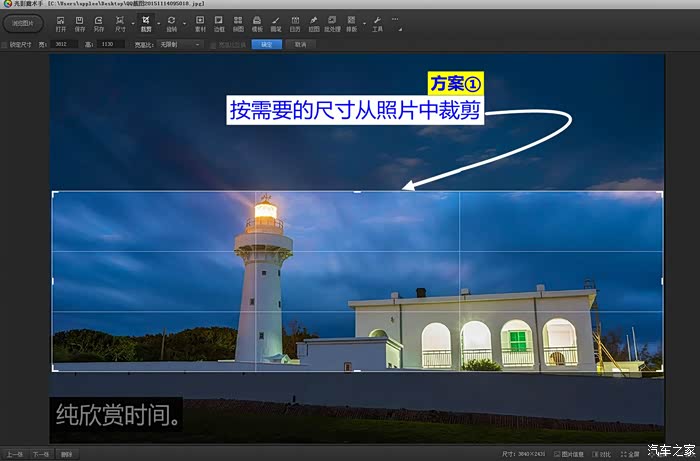Click 全屏 fullscreen in the status bar
700x461 pixels.
pyautogui.click(x=631, y=454)
